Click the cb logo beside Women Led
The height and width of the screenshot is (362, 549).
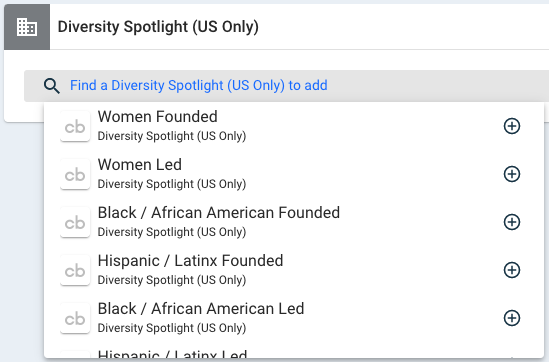click(x=75, y=174)
